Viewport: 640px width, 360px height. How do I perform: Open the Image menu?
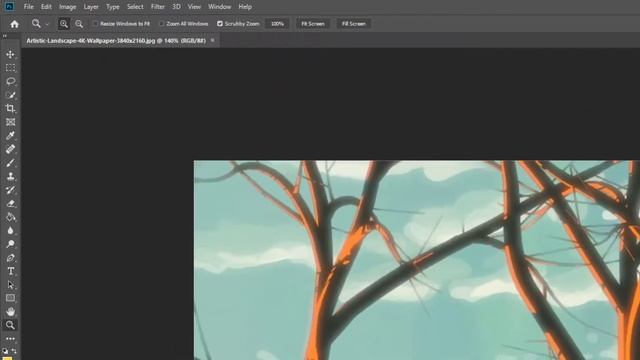tap(67, 7)
